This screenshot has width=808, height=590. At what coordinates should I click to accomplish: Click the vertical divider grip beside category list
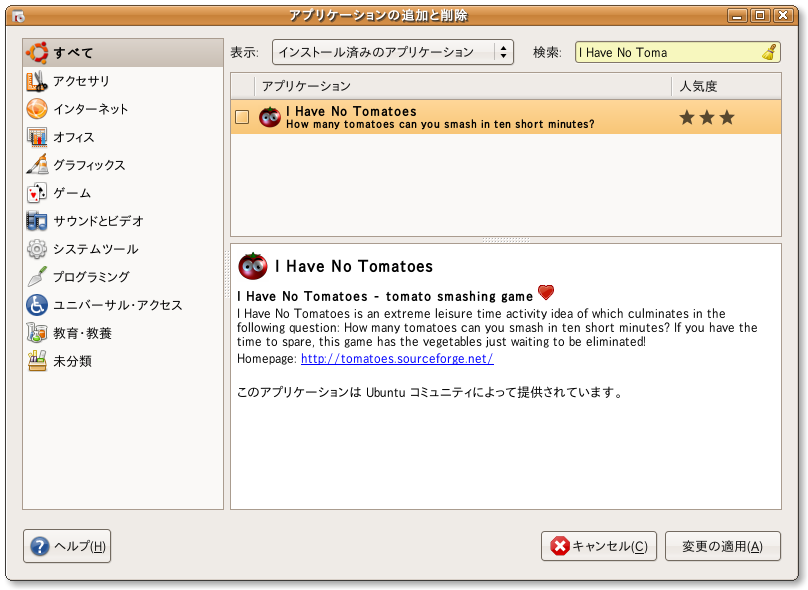227,274
